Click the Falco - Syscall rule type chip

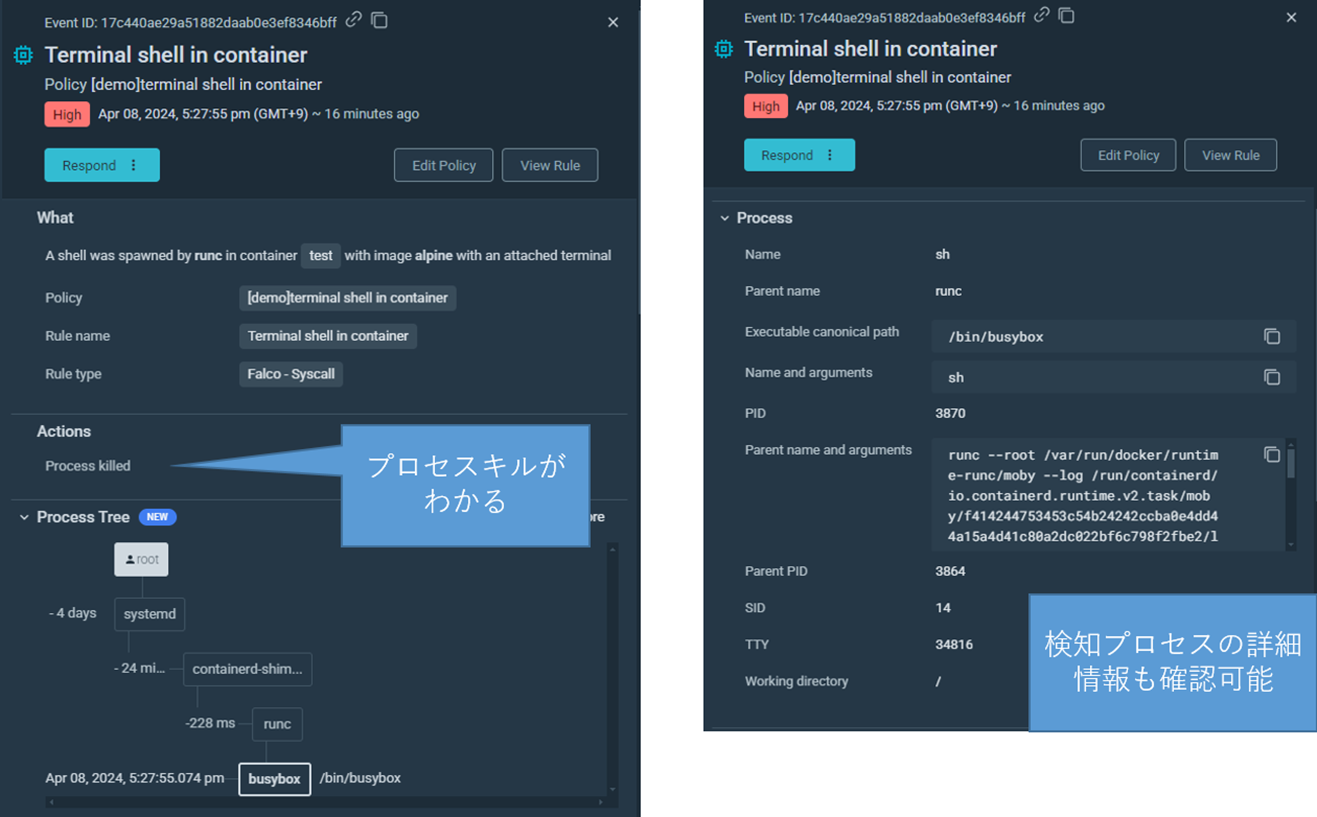tap(290, 374)
